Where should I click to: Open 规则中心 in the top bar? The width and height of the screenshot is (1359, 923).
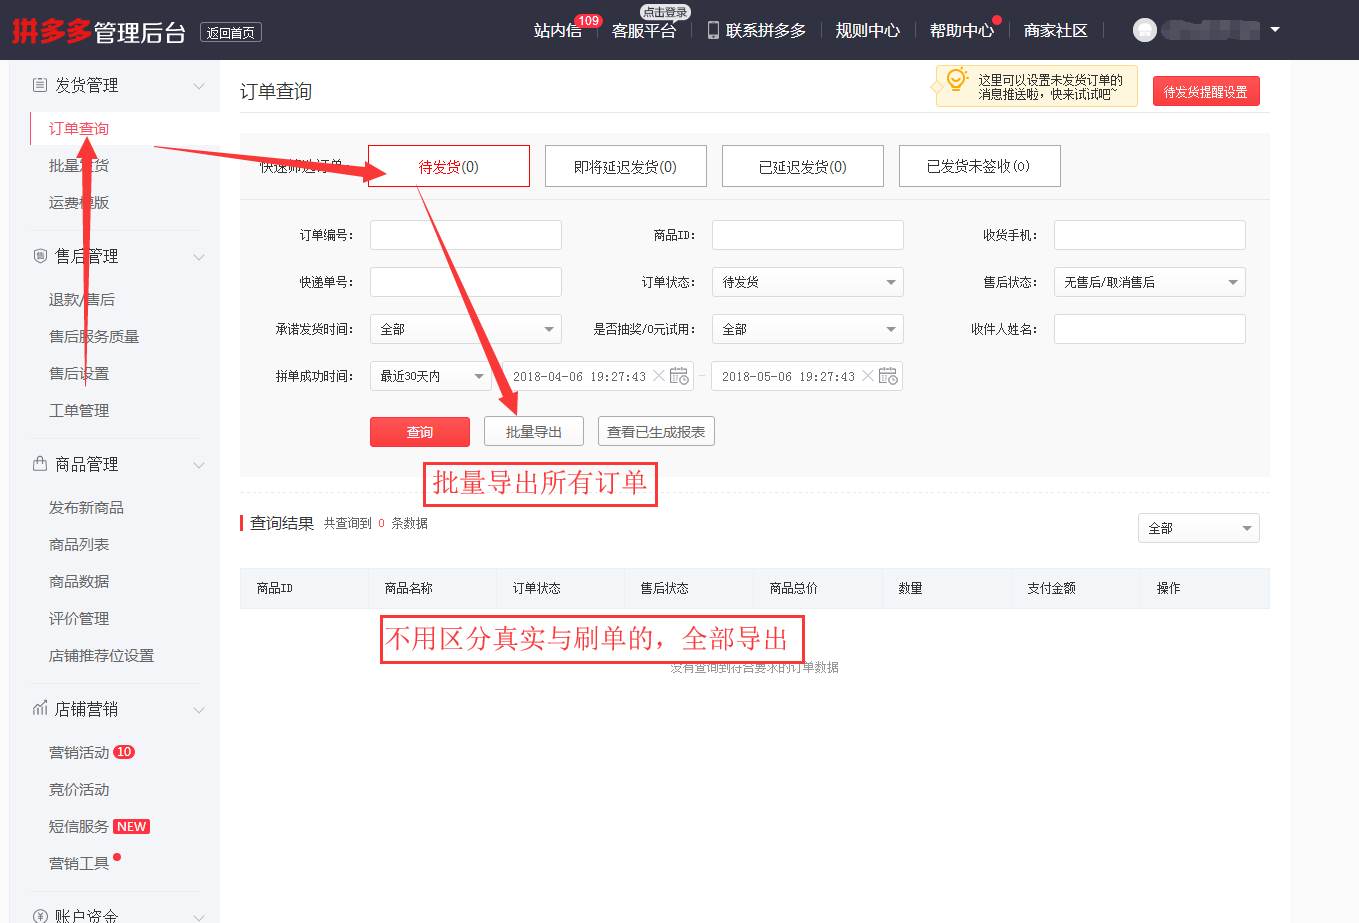(x=868, y=31)
